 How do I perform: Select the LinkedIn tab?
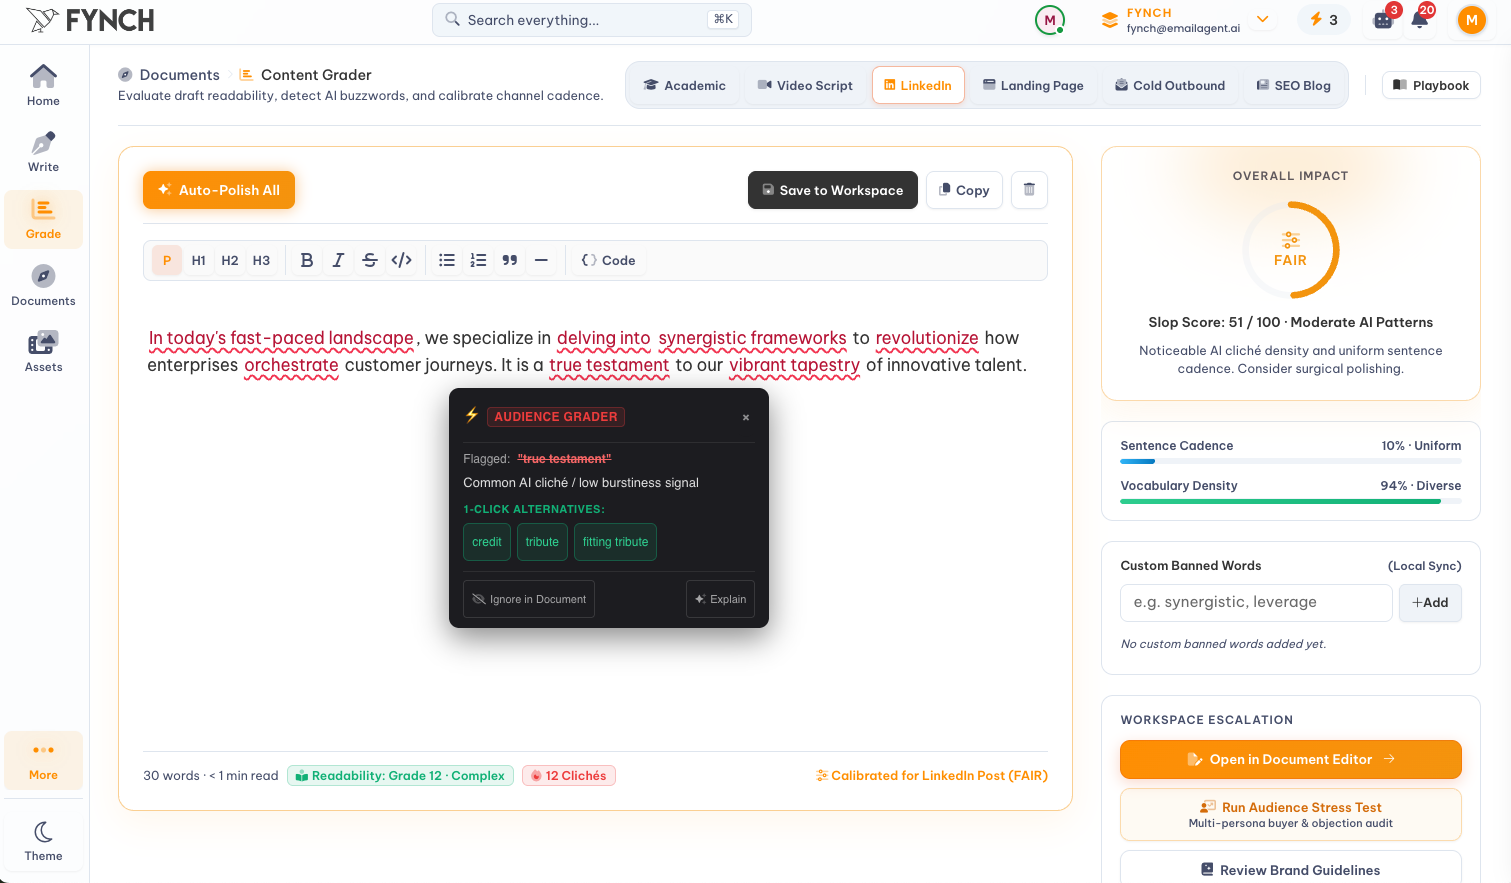click(918, 85)
